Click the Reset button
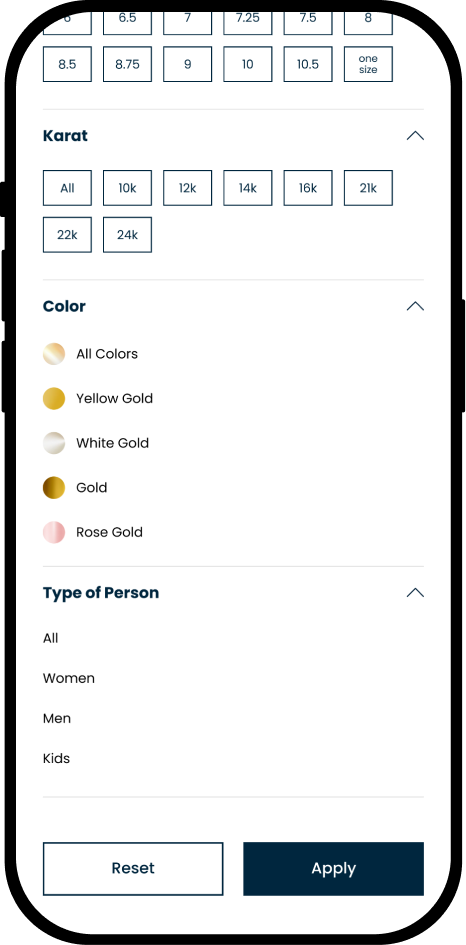This screenshot has height=945, width=466. (x=133, y=868)
